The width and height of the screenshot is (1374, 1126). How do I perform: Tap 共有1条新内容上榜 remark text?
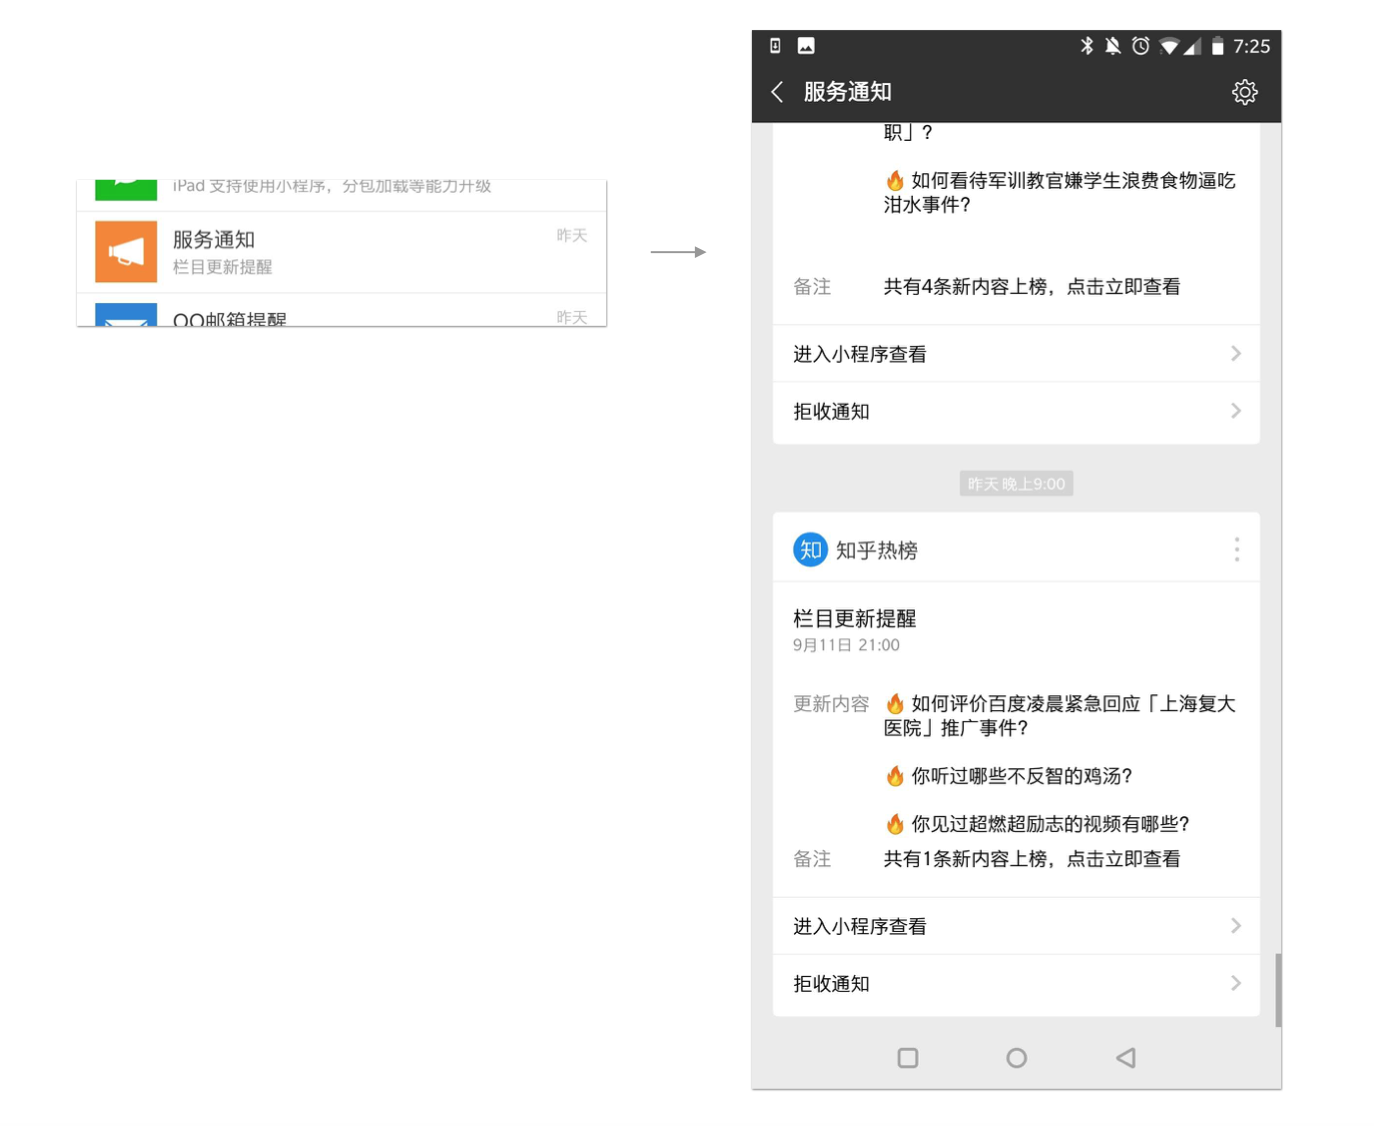tap(1032, 859)
